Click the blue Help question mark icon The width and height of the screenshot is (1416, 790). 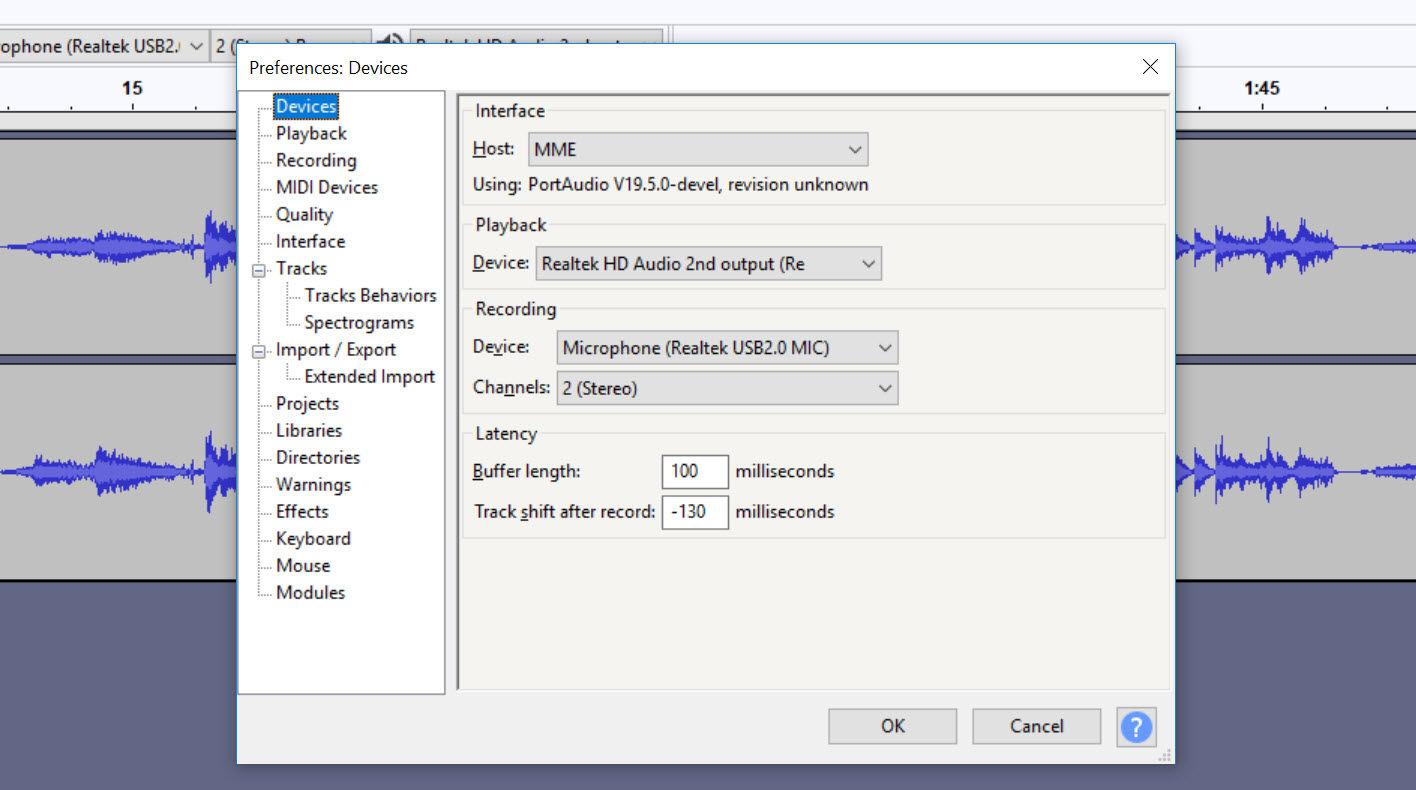[x=1136, y=727]
